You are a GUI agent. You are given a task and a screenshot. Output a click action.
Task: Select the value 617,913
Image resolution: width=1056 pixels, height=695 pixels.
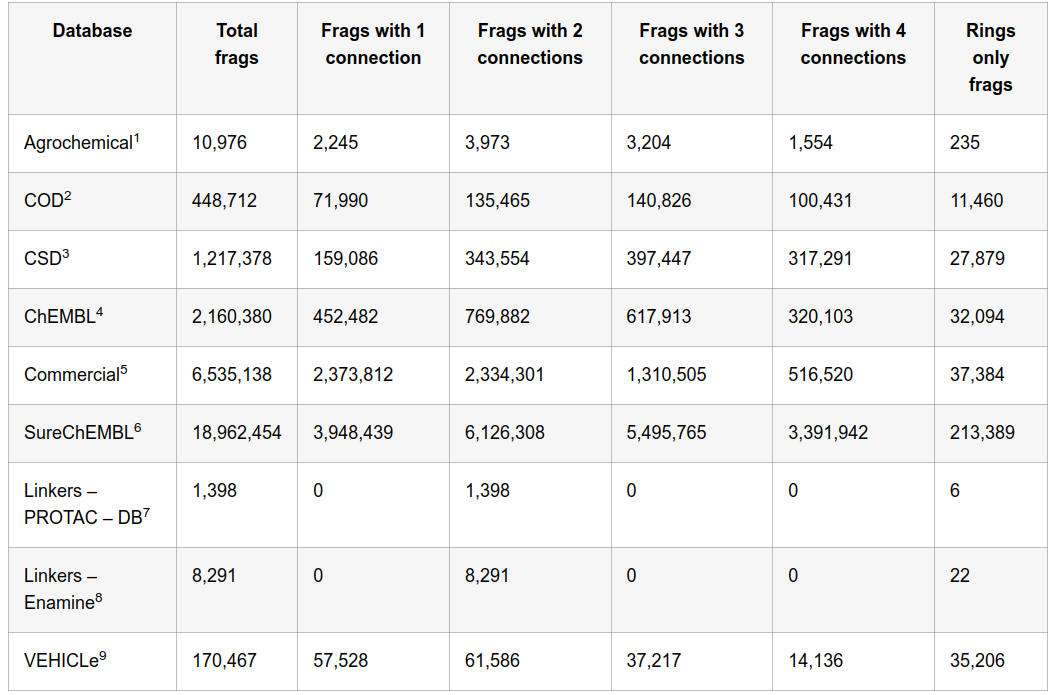[659, 317]
